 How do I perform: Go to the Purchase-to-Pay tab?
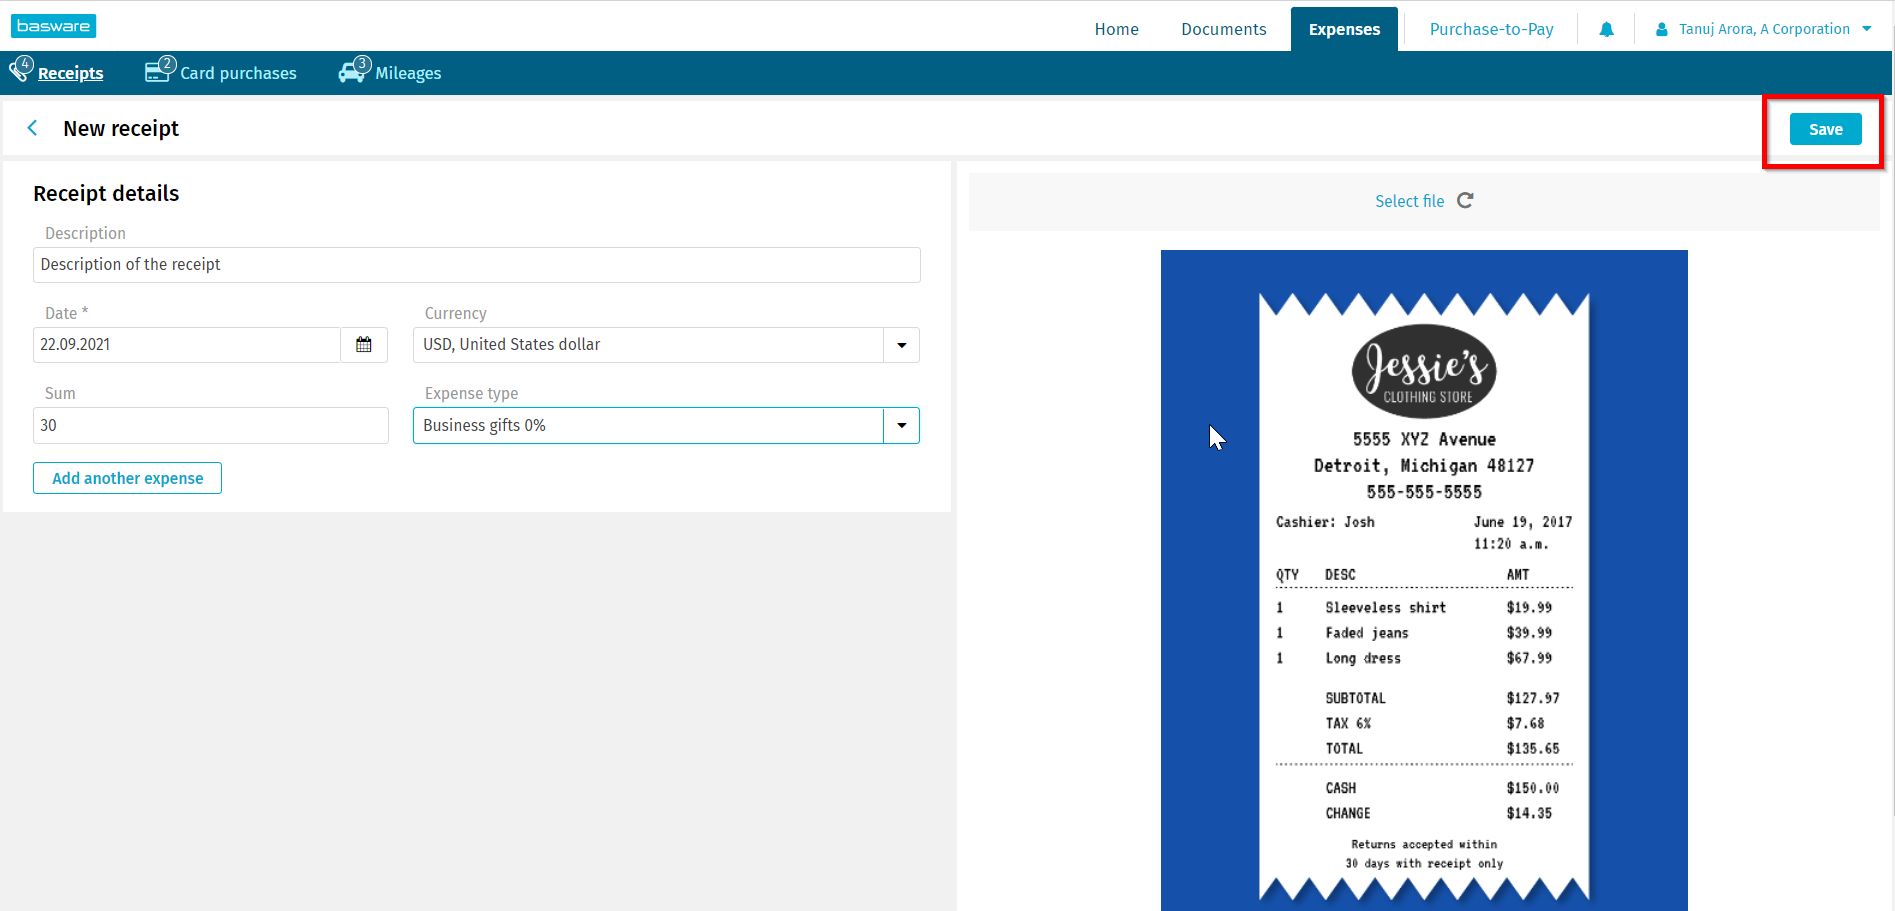point(1491,29)
